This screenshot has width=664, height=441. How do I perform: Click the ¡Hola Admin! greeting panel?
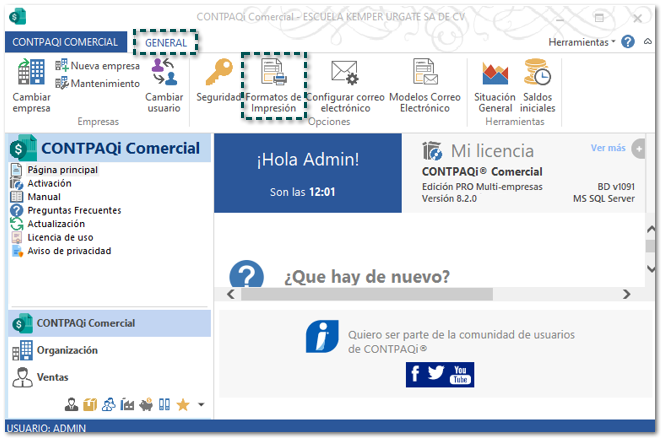click(308, 173)
